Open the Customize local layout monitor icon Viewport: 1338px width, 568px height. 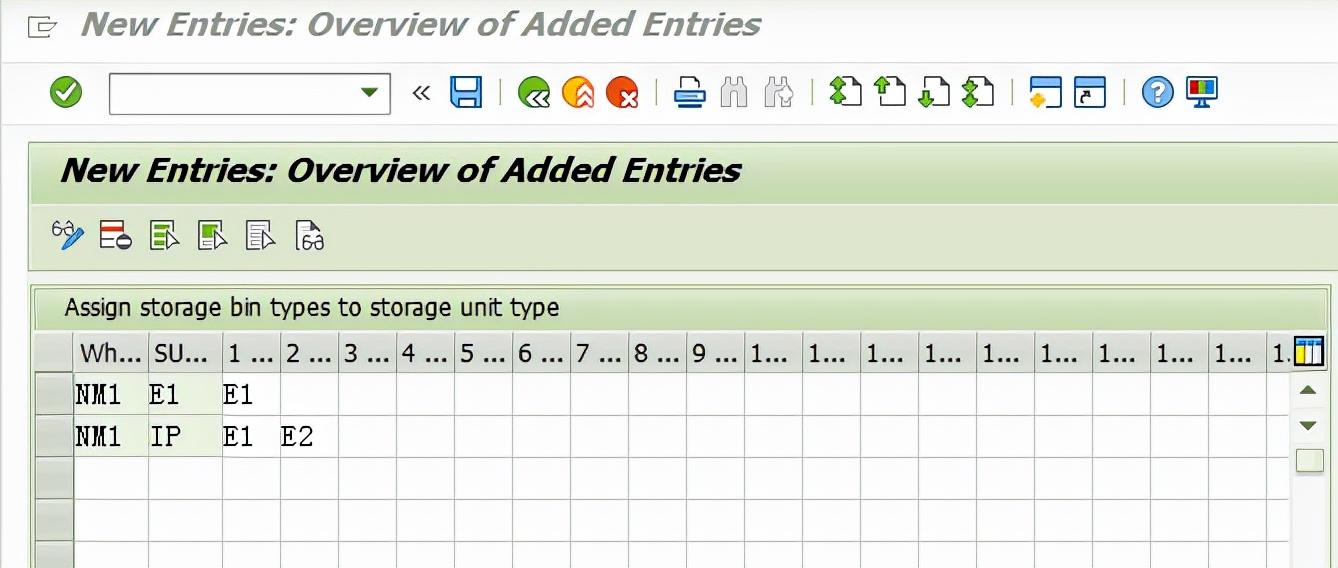coord(1202,92)
